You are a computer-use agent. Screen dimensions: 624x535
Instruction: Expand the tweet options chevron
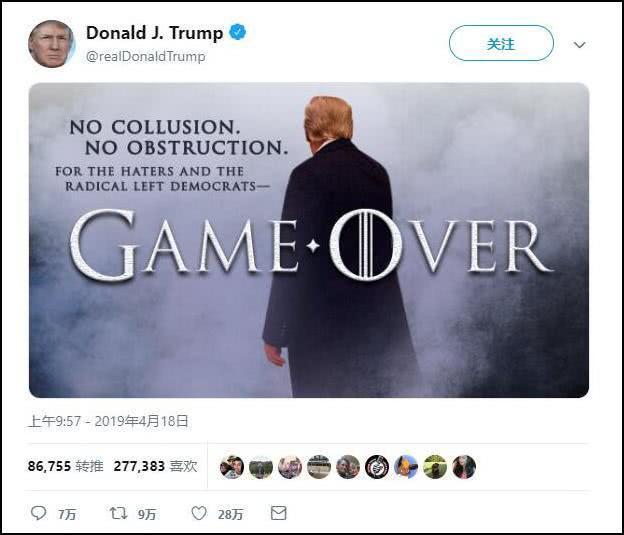click(x=579, y=45)
